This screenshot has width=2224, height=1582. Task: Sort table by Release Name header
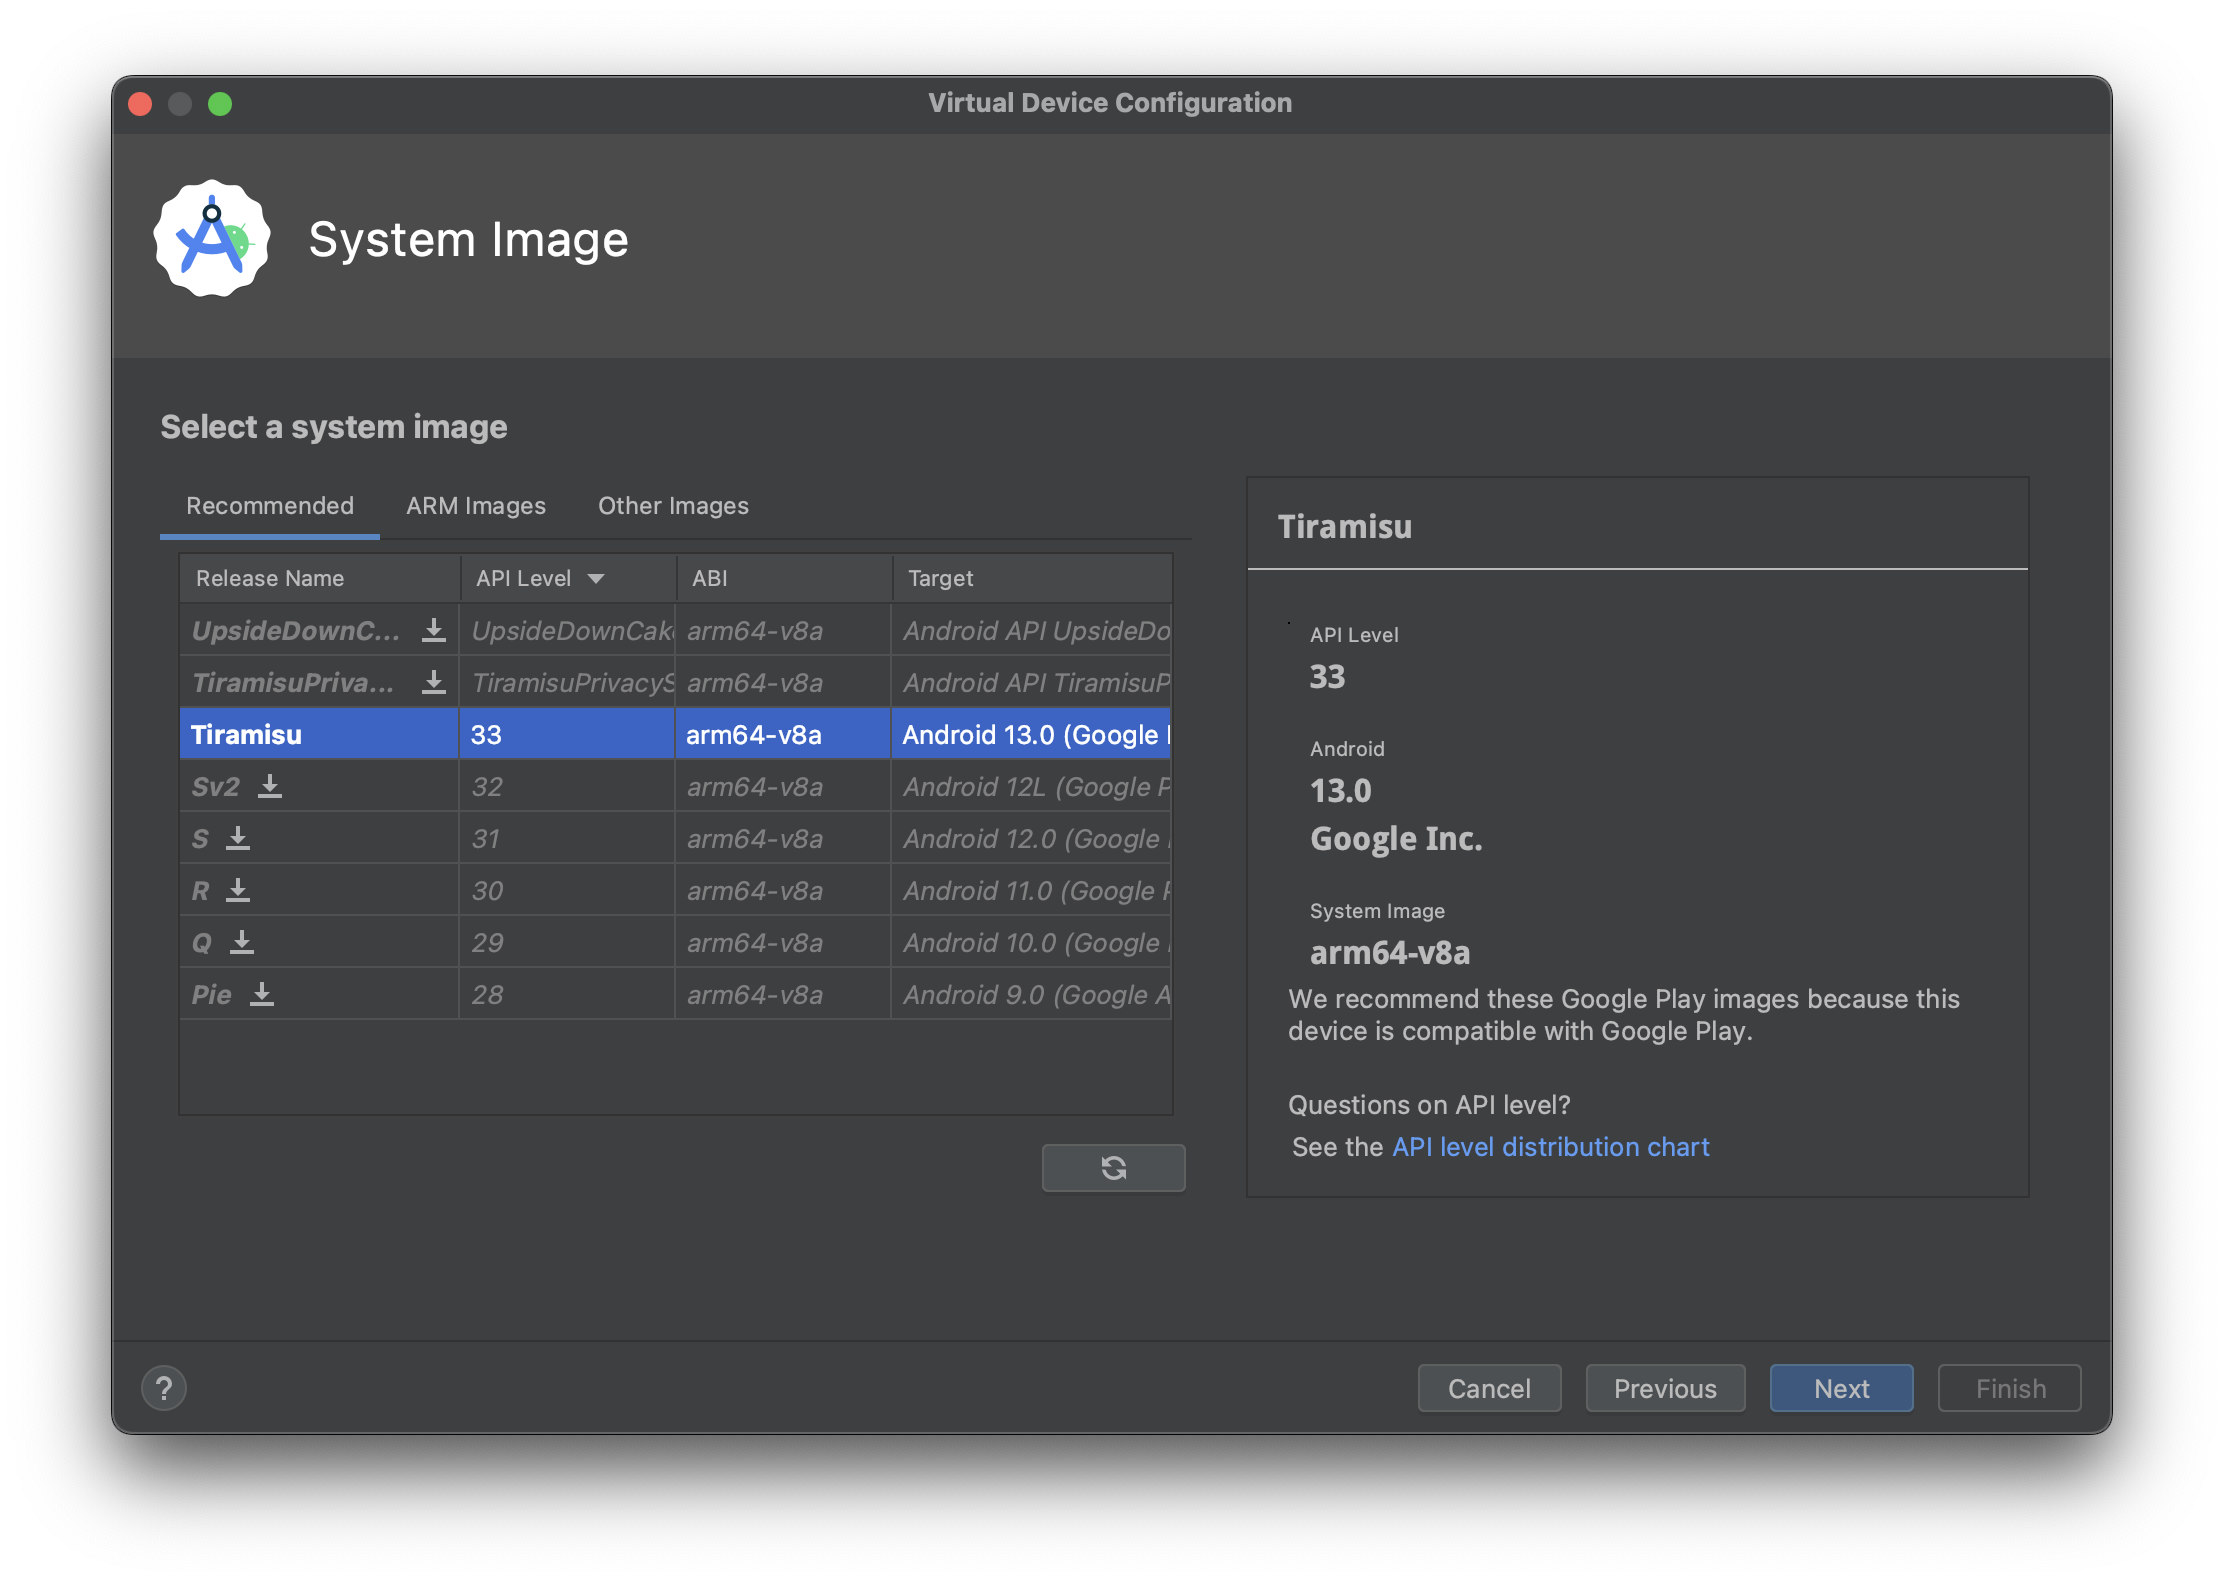coord(270,578)
